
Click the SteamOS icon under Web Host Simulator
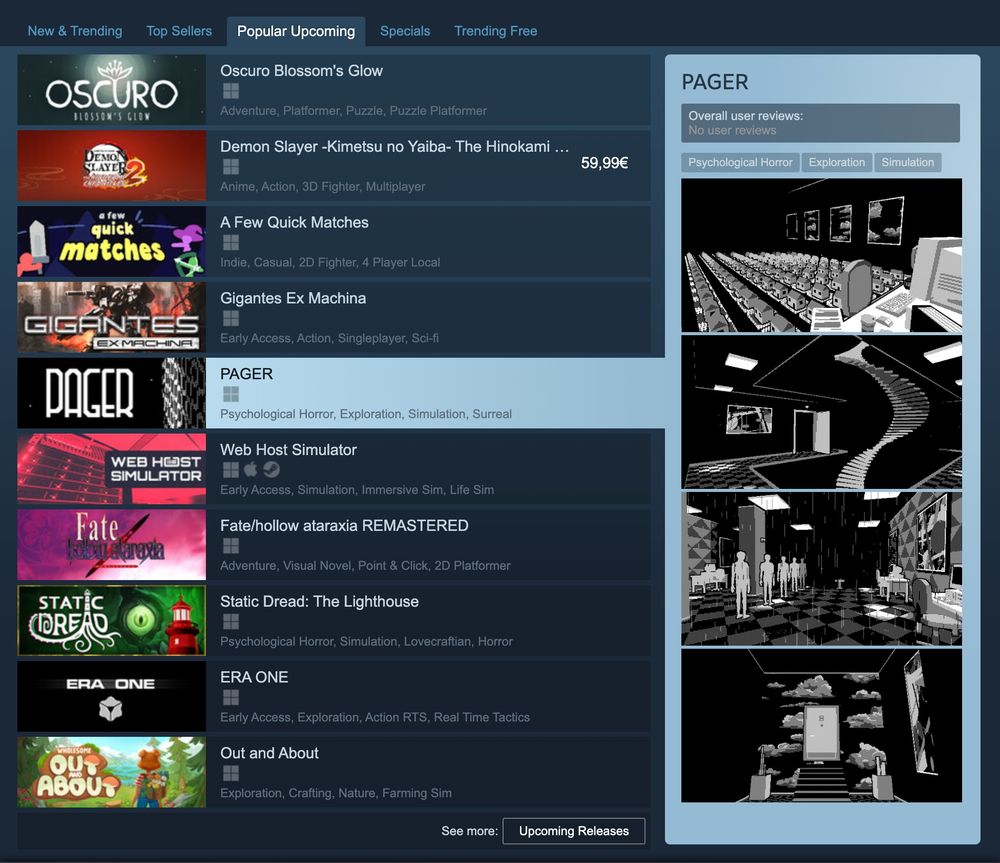click(272, 470)
